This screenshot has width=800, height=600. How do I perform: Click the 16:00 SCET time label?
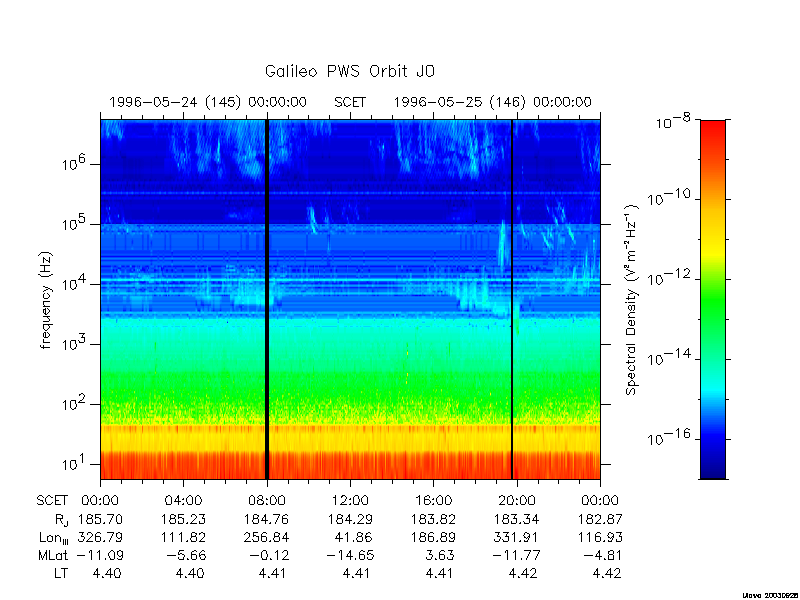point(434,501)
